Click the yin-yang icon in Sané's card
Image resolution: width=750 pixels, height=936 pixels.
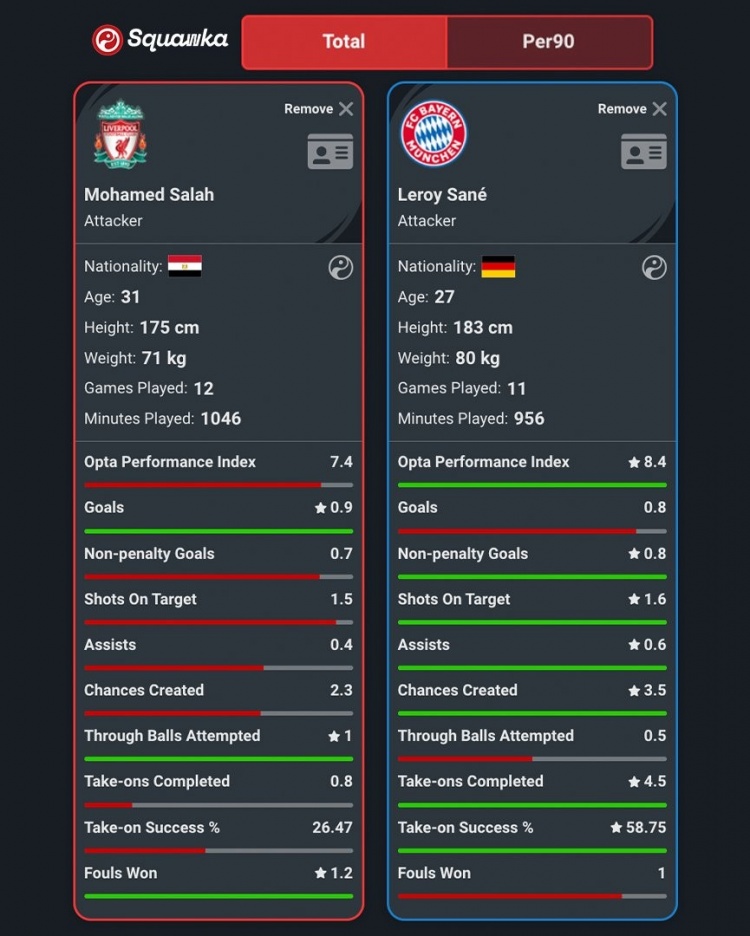coord(654,267)
